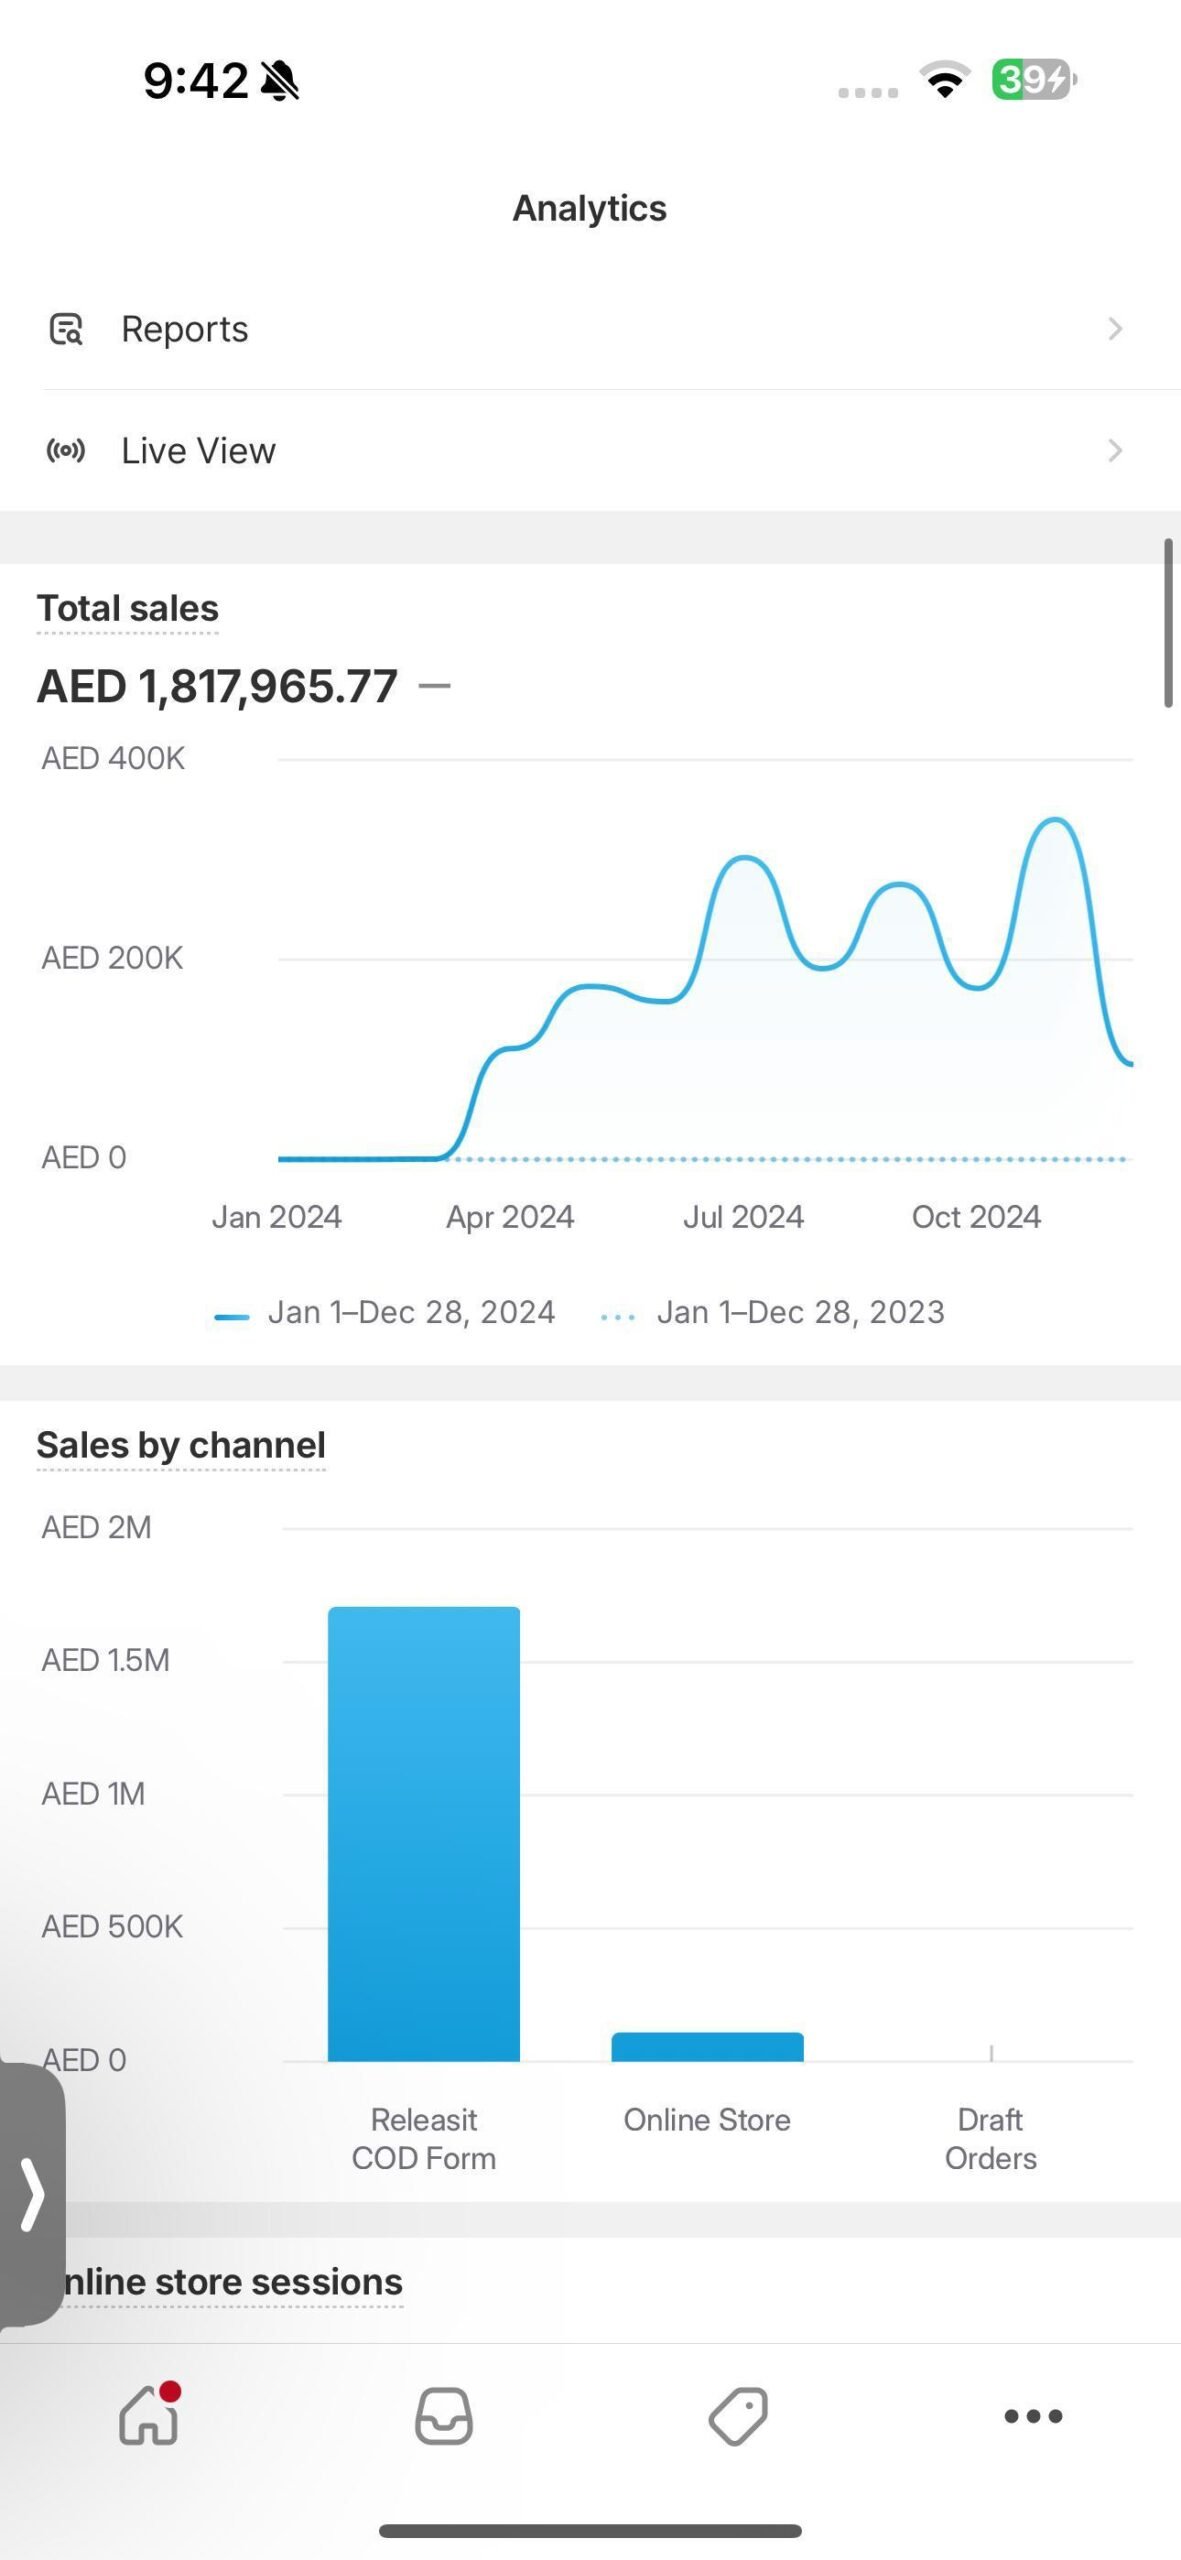Open the Orders inbox tab
Viewport: 1181px width, 2560px height.
click(x=444, y=2416)
